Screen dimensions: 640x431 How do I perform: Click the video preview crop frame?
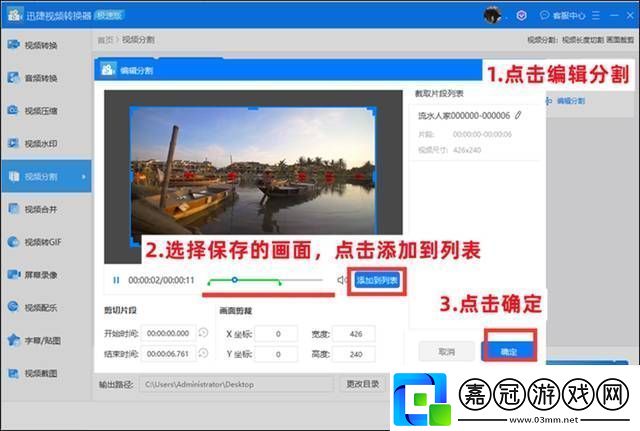pyautogui.click(x=253, y=176)
